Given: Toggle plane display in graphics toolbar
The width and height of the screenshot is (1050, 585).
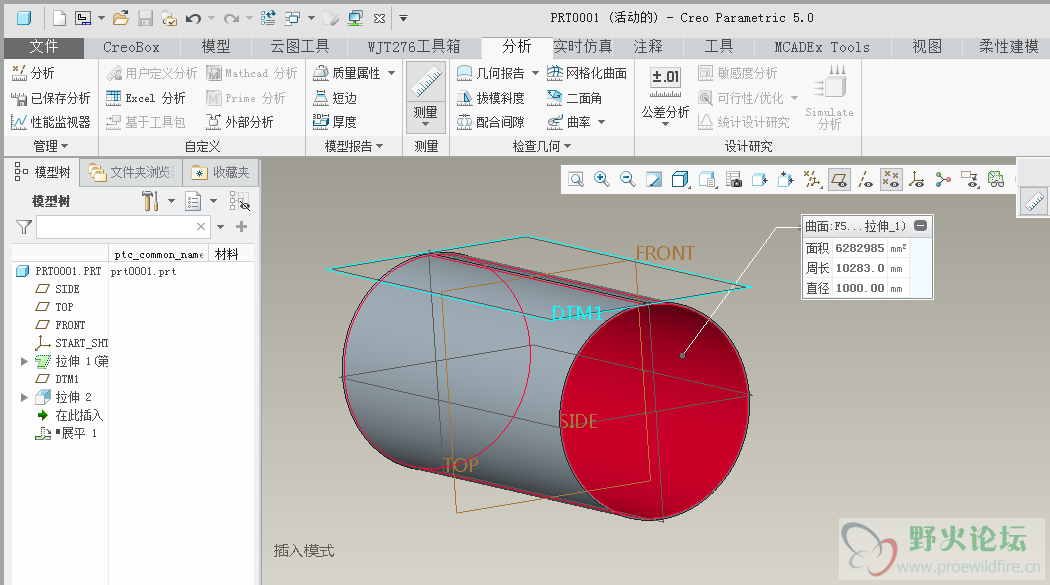Looking at the screenshot, I should [839, 179].
